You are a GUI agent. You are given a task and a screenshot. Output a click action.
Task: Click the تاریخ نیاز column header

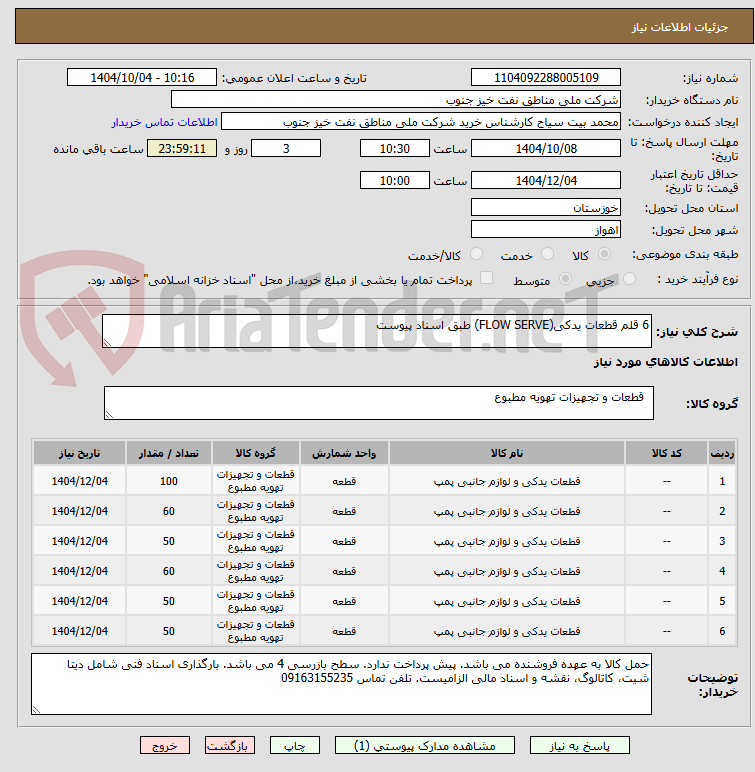(79, 453)
